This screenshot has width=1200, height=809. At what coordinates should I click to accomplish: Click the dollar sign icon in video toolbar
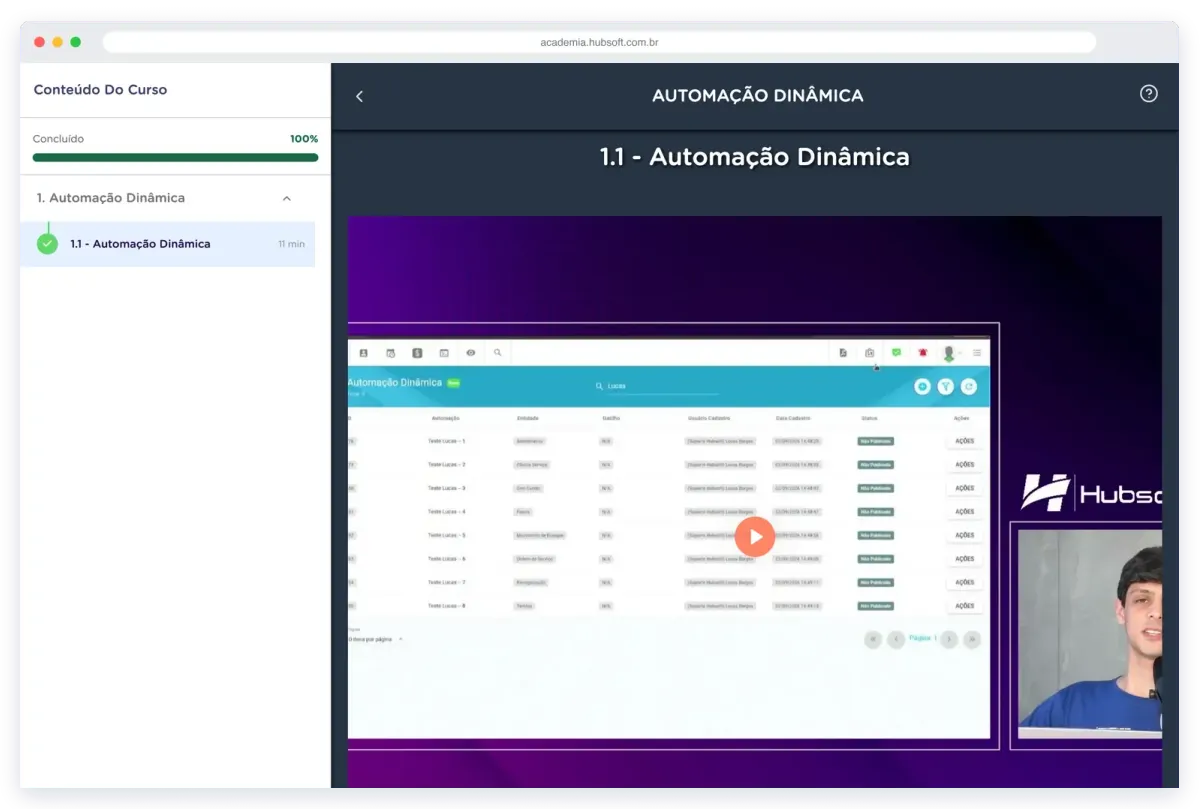click(x=417, y=353)
